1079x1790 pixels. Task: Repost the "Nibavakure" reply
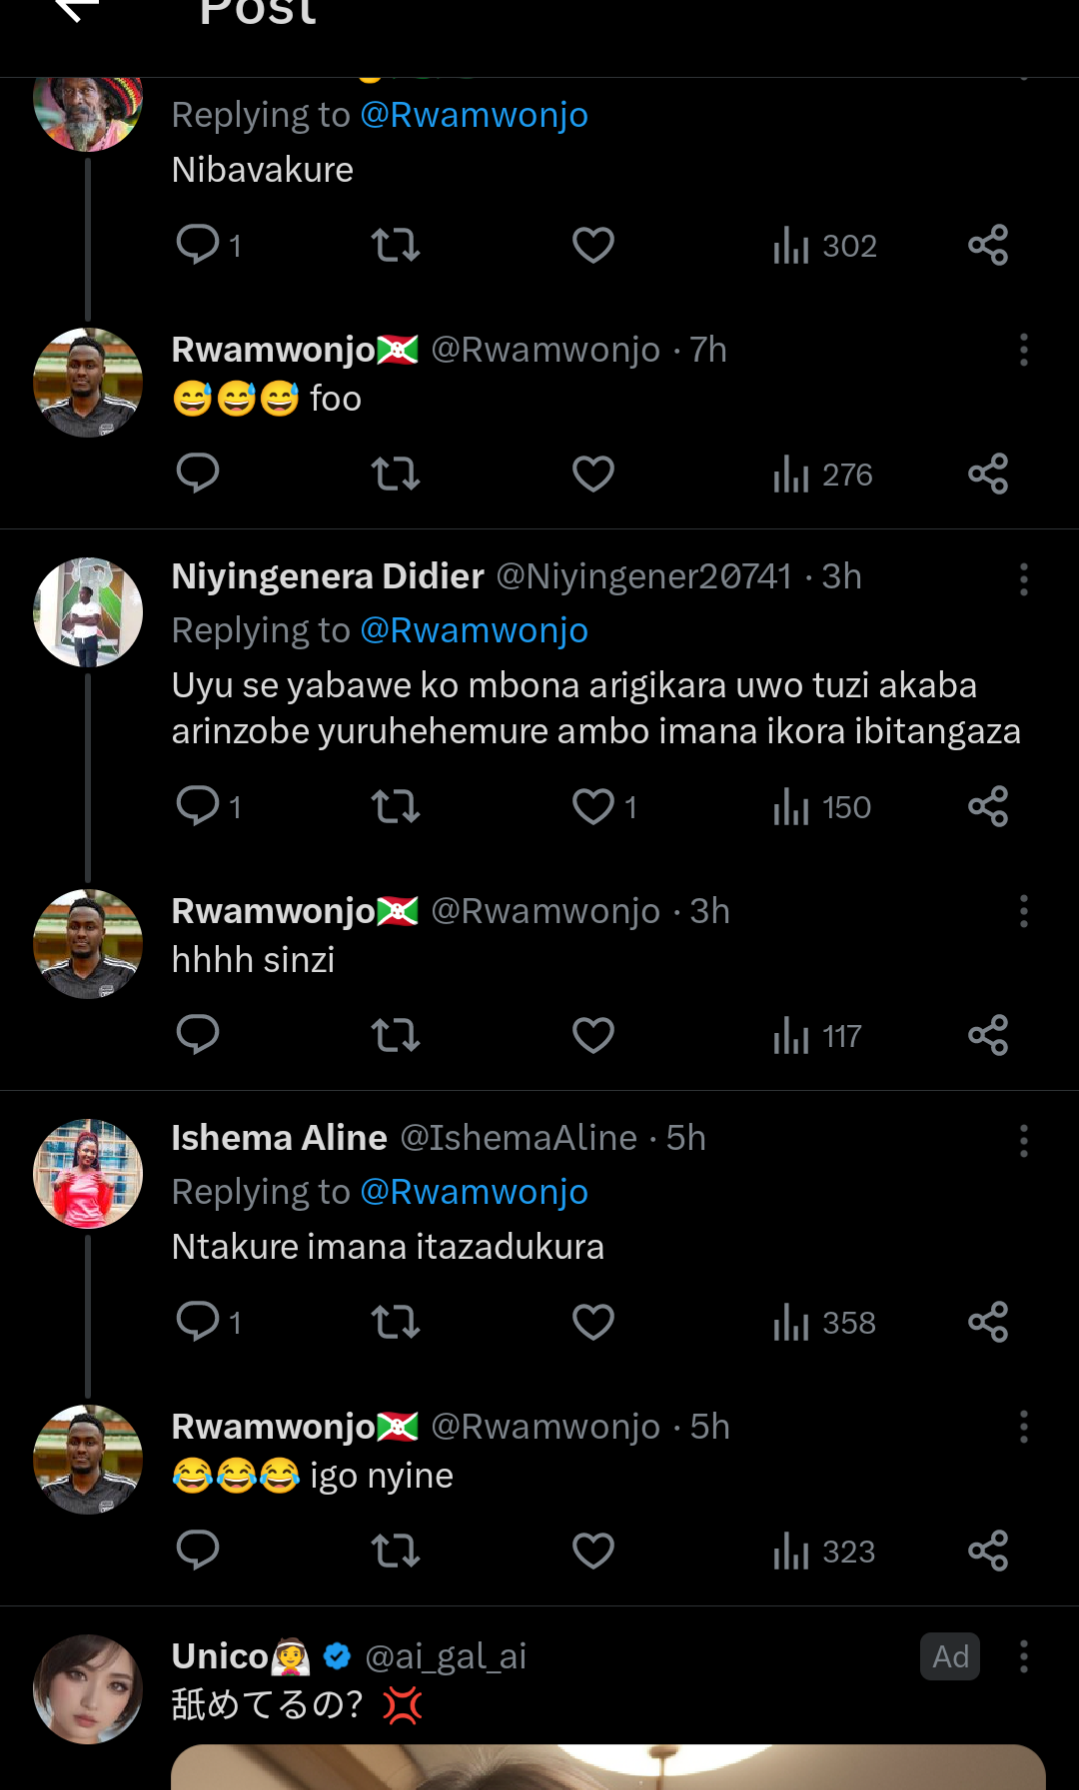pyautogui.click(x=395, y=245)
